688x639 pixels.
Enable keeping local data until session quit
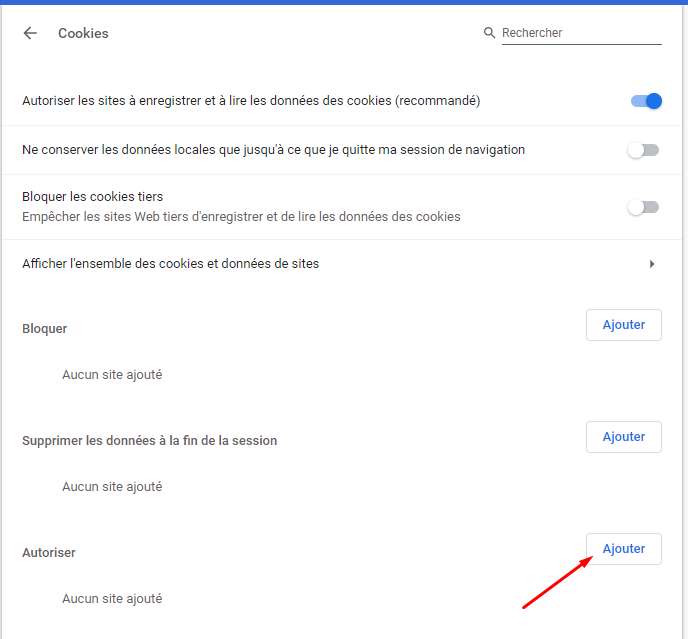[643, 150]
